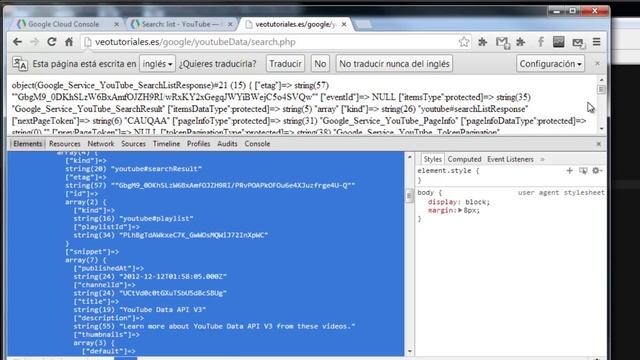Click the first puzzle extension icon
The height and width of the screenshot is (360, 640).
click(482, 42)
